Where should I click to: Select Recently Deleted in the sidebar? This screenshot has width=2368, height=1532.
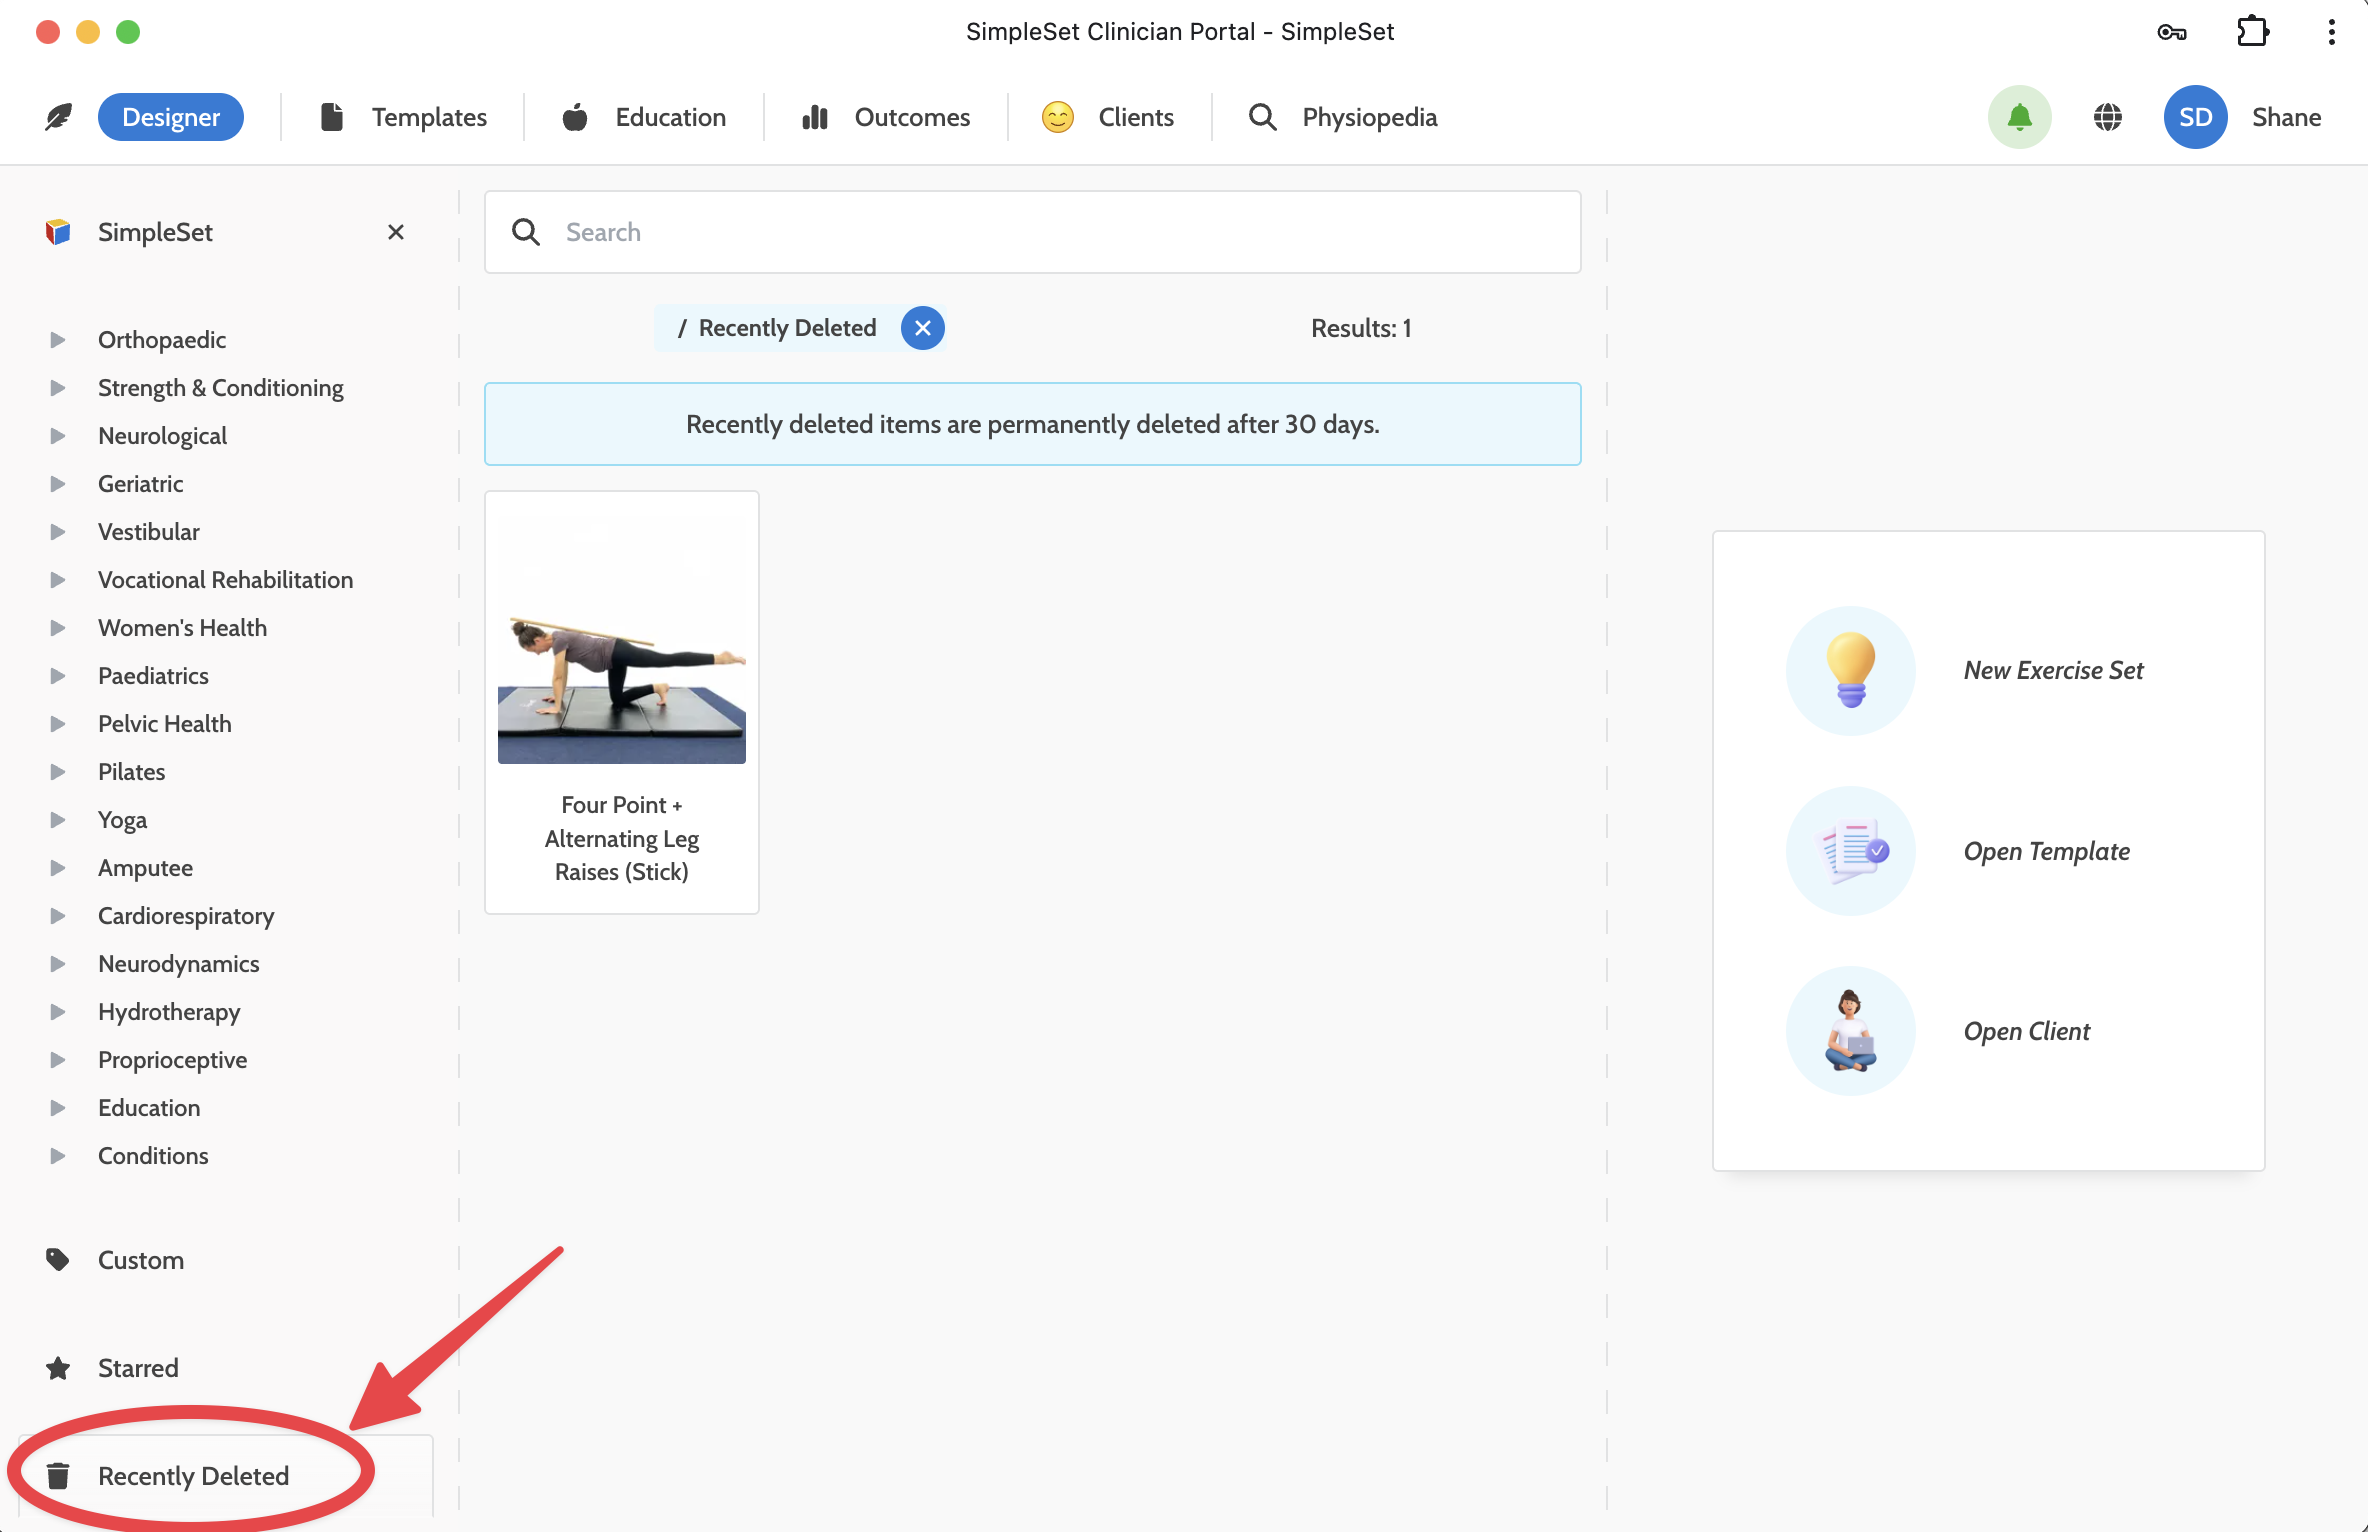point(193,1475)
